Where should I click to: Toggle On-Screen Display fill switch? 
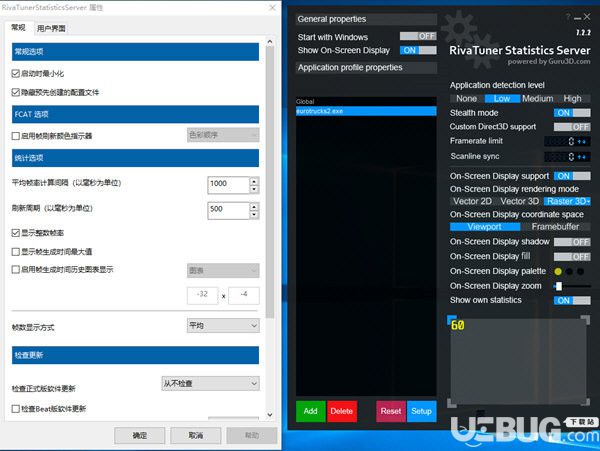(572, 257)
